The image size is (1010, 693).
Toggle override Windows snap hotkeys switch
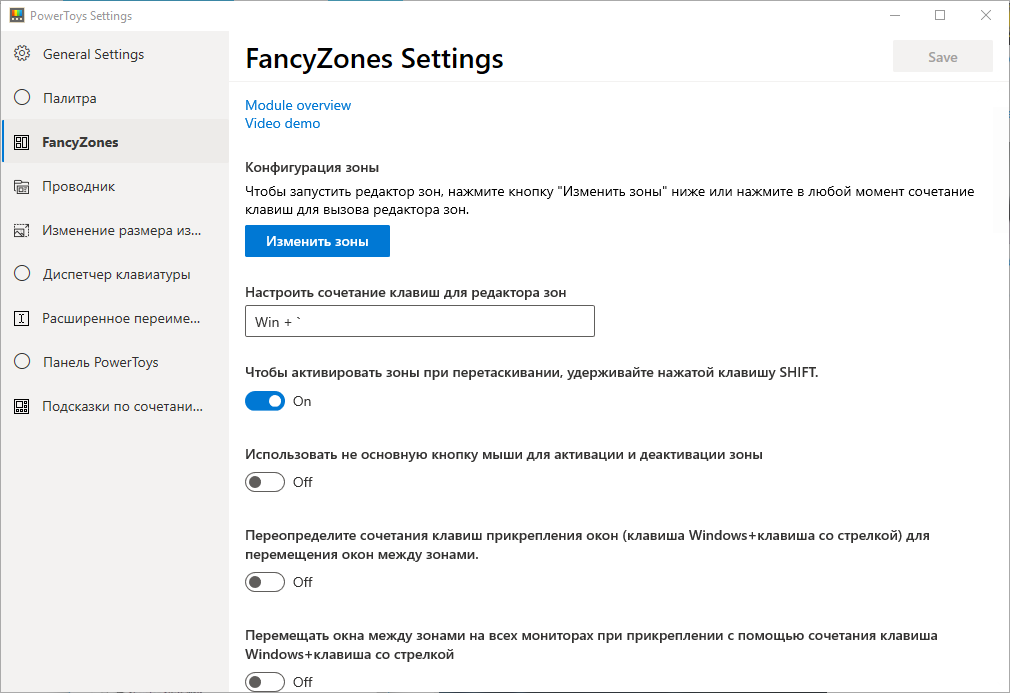click(265, 582)
